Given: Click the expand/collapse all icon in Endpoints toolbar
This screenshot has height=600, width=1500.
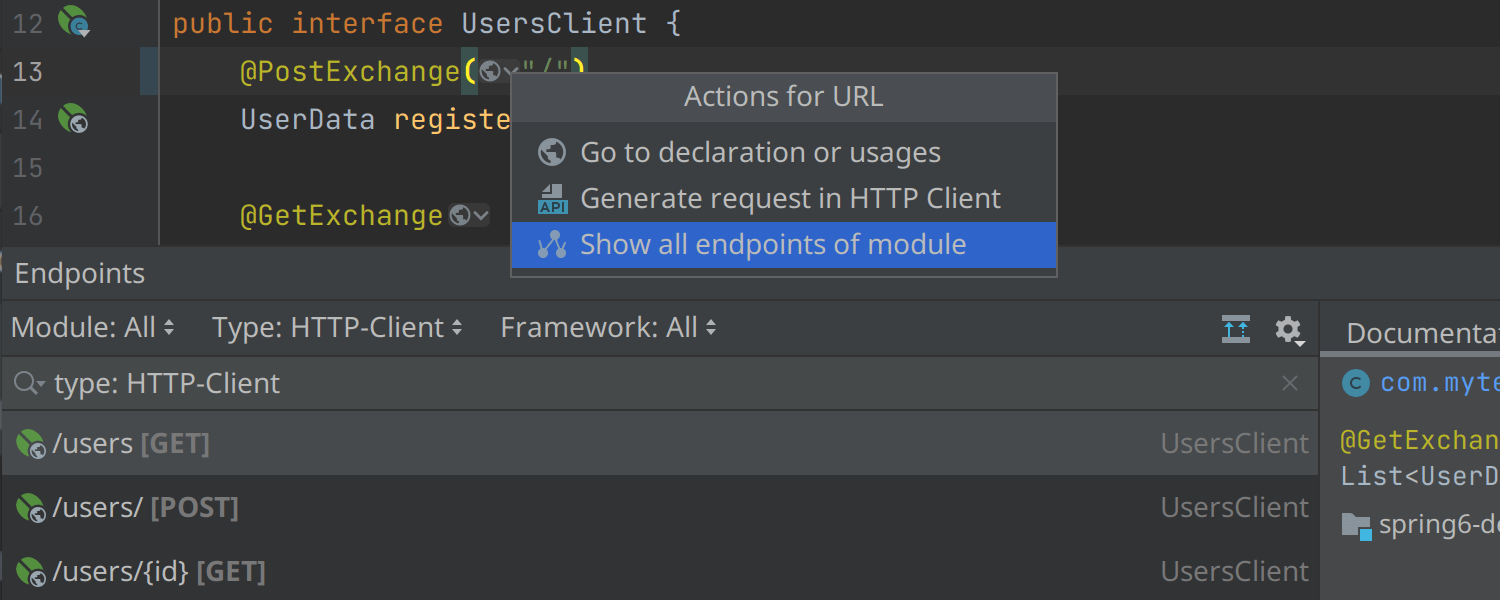Looking at the screenshot, I should [x=1236, y=329].
